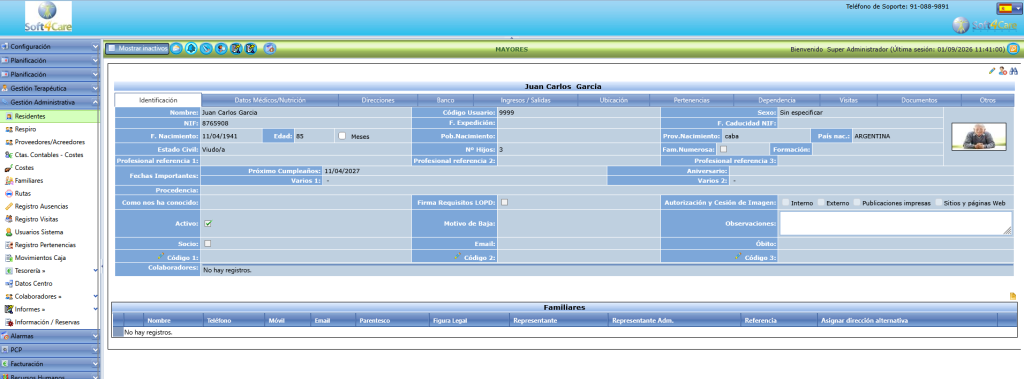The width and height of the screenshot is (1024, 379).
Task: Click the orange logout icon beside the welcome text
Action: [x=1013, y=48]
